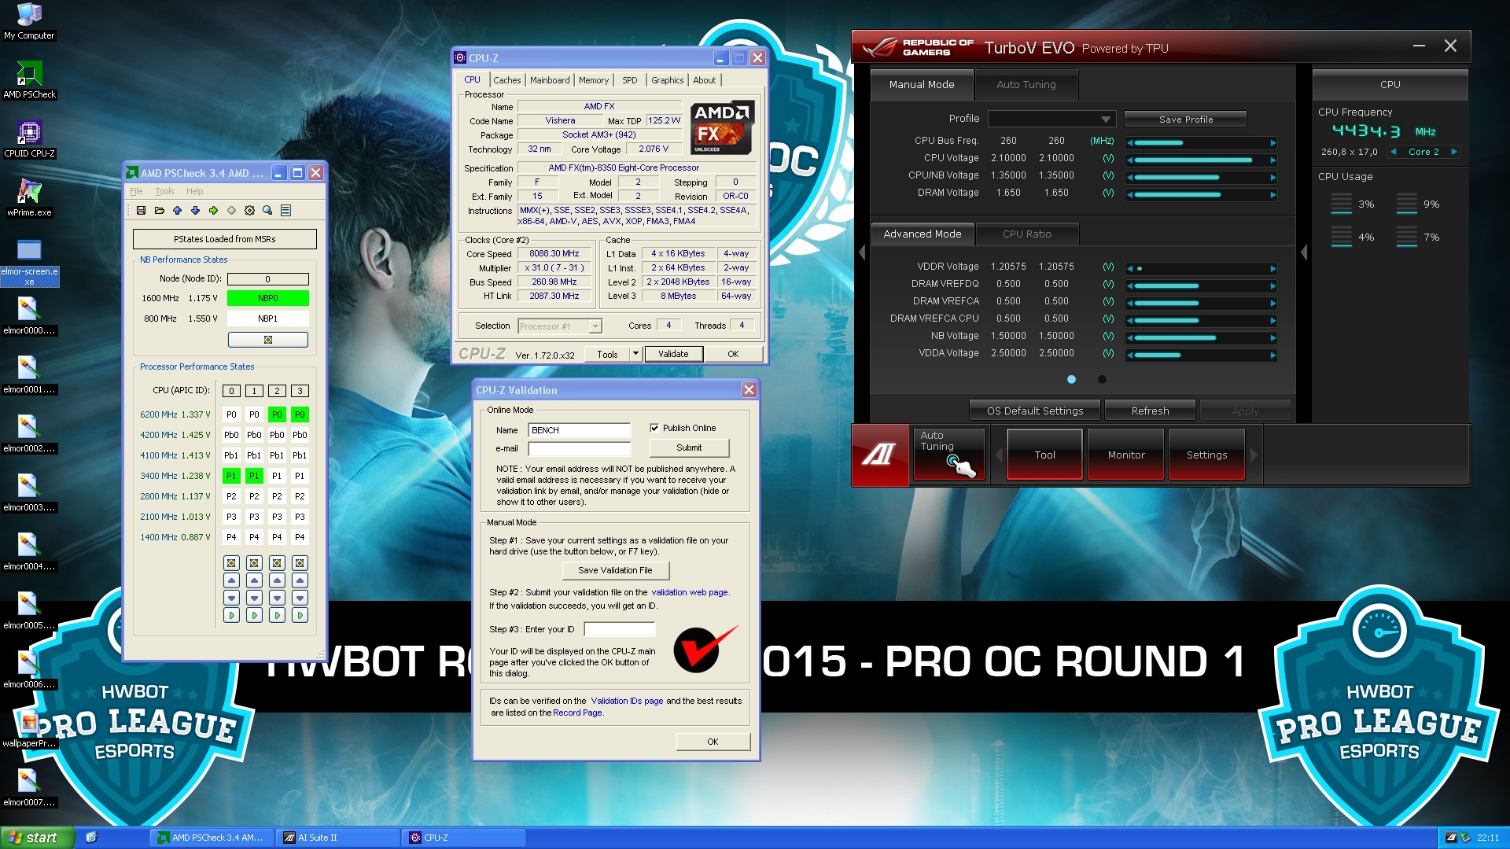Select the NBP0 state at 1600 MHz
Screen dimensions: 1510x849
click(268, 298)
